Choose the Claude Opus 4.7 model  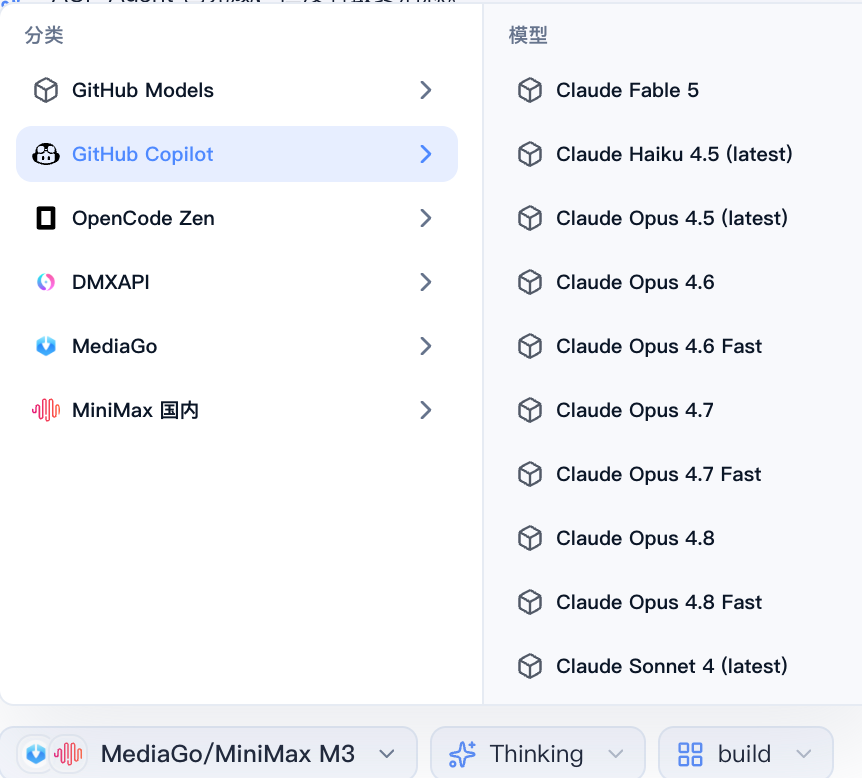point(679,410)
